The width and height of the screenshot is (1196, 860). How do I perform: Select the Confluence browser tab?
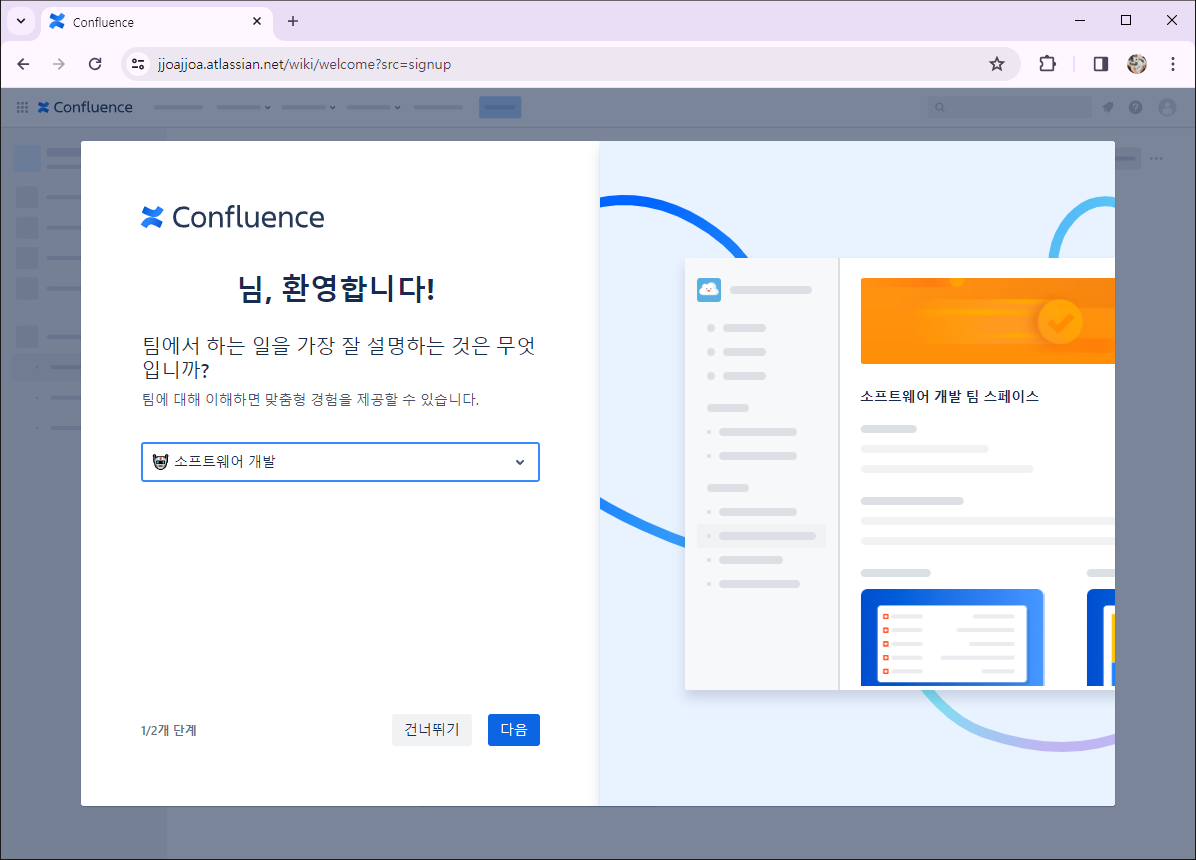(156, 22)
